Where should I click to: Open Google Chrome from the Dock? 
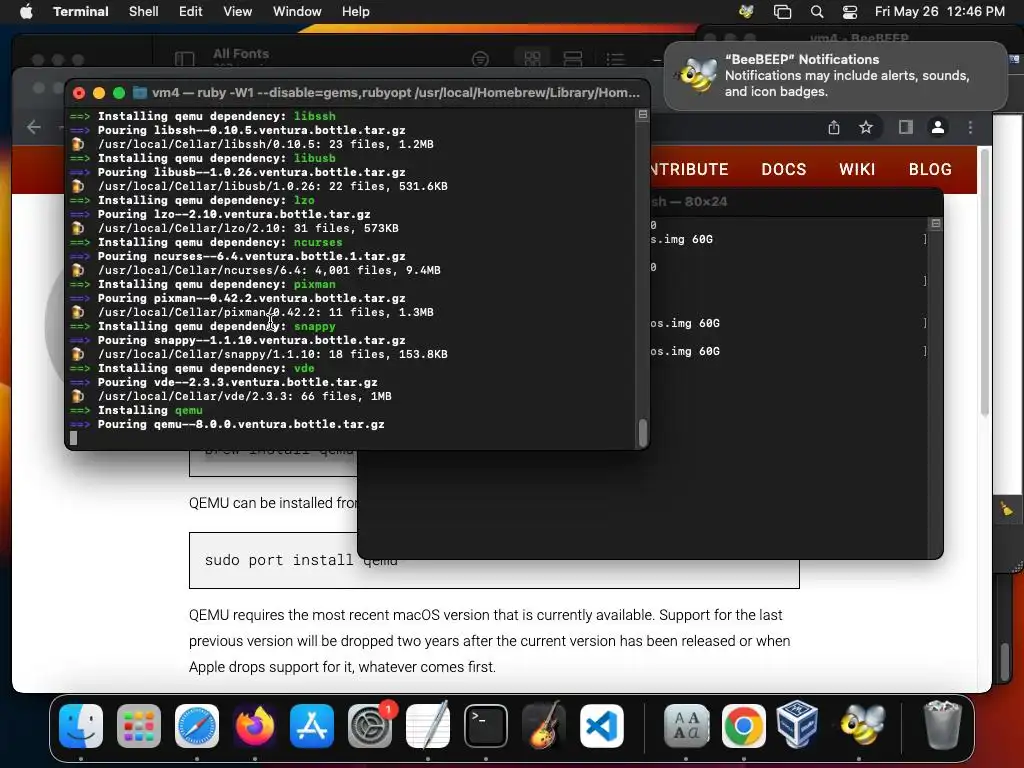743,726
